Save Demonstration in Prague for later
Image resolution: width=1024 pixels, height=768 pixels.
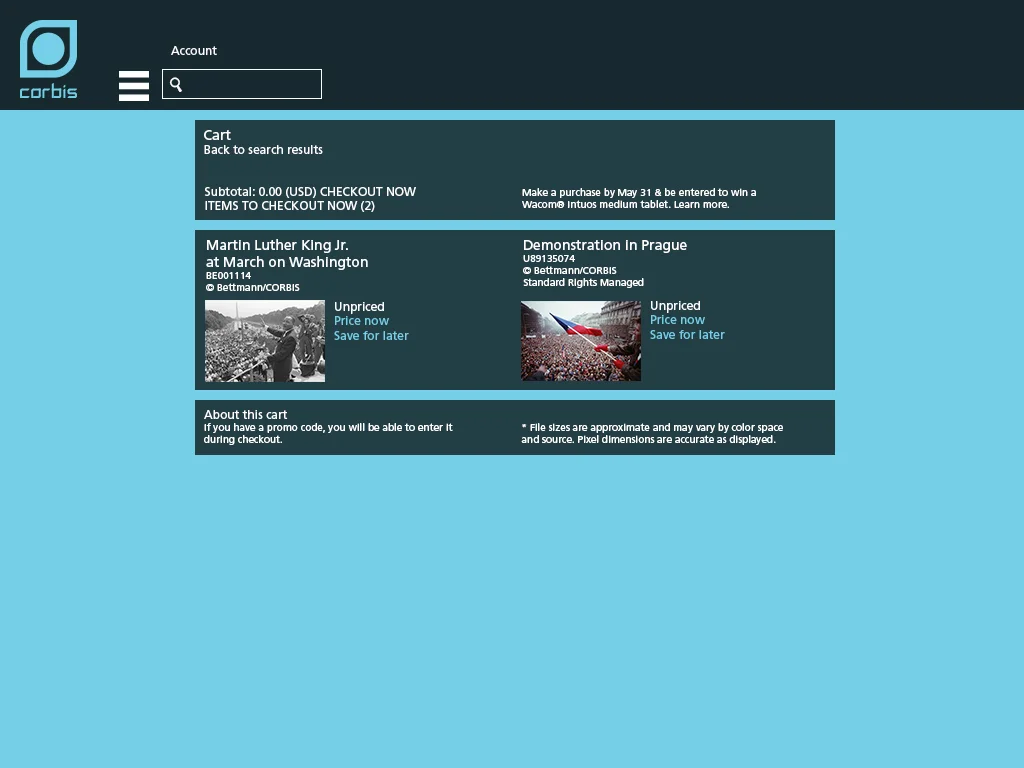tap(687, 334)
